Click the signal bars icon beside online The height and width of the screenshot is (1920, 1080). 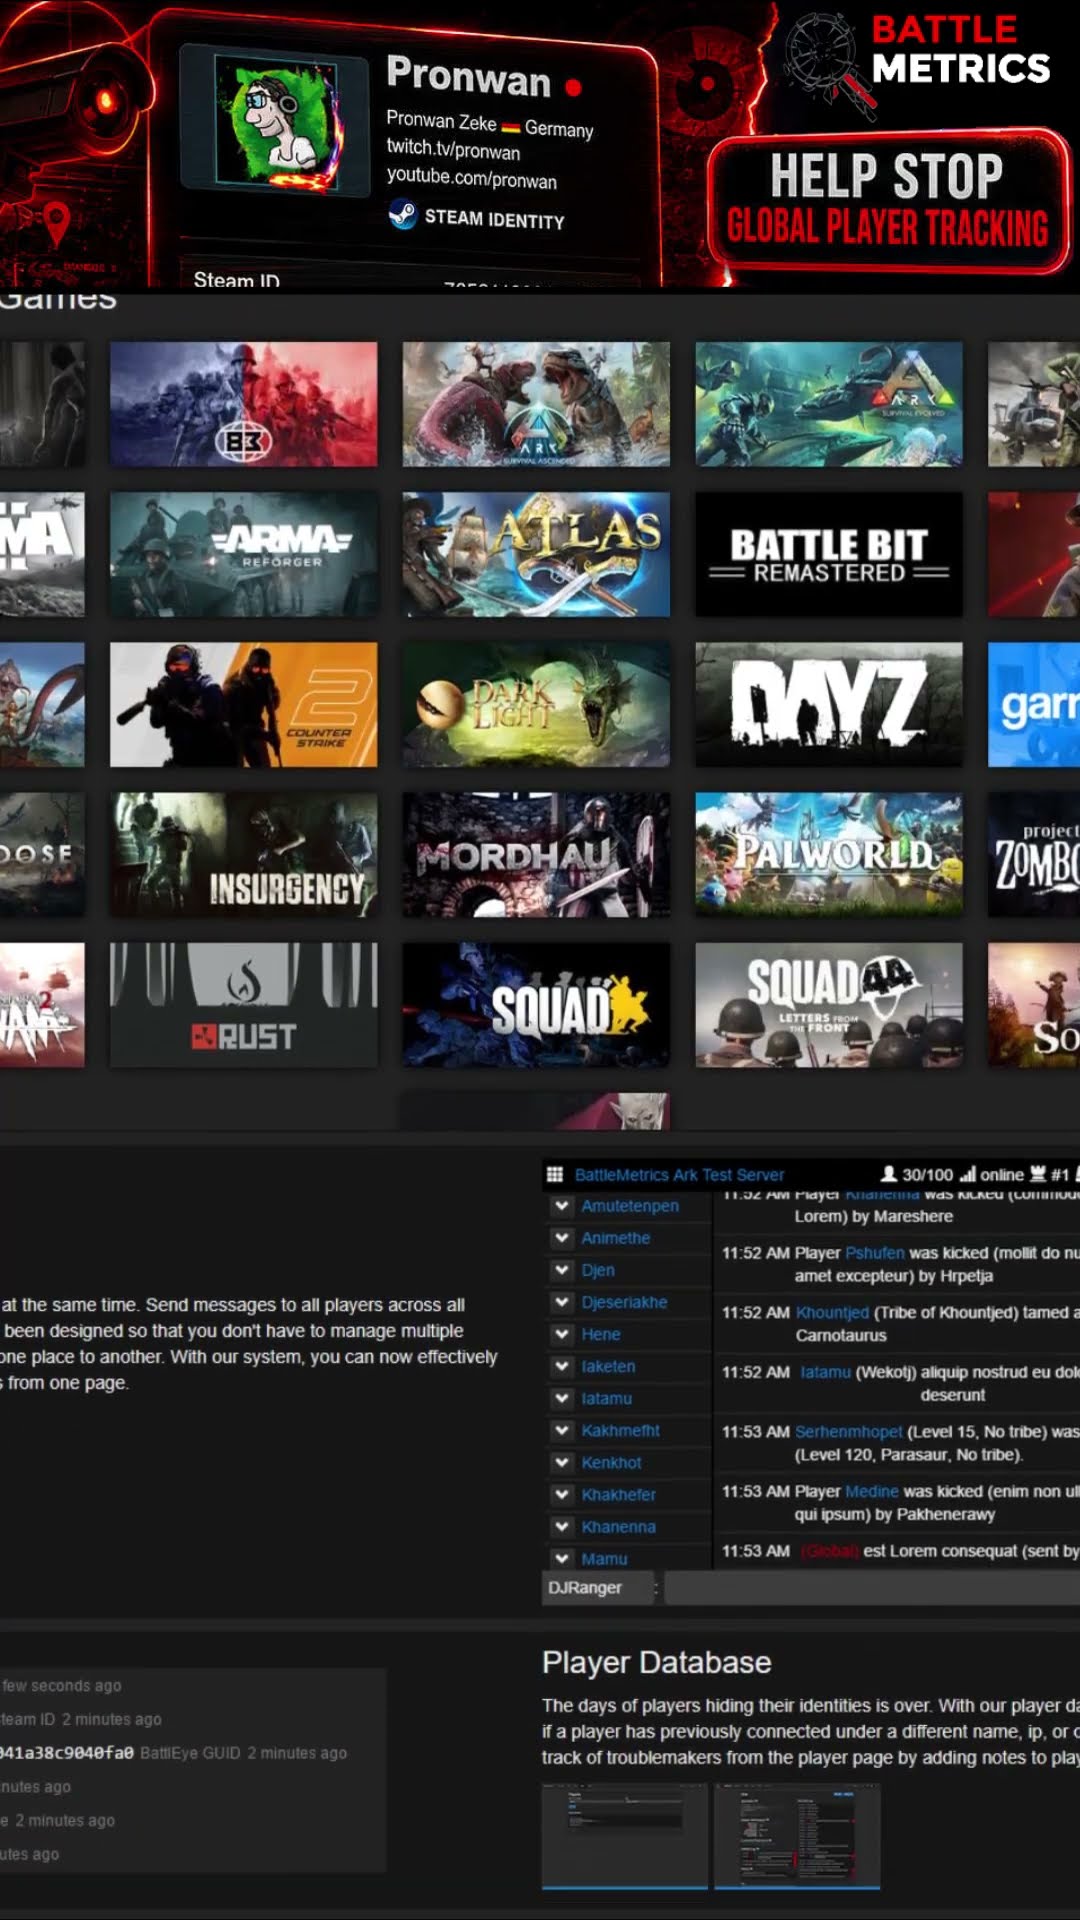pyautogui.click(x=967, y=1174)
